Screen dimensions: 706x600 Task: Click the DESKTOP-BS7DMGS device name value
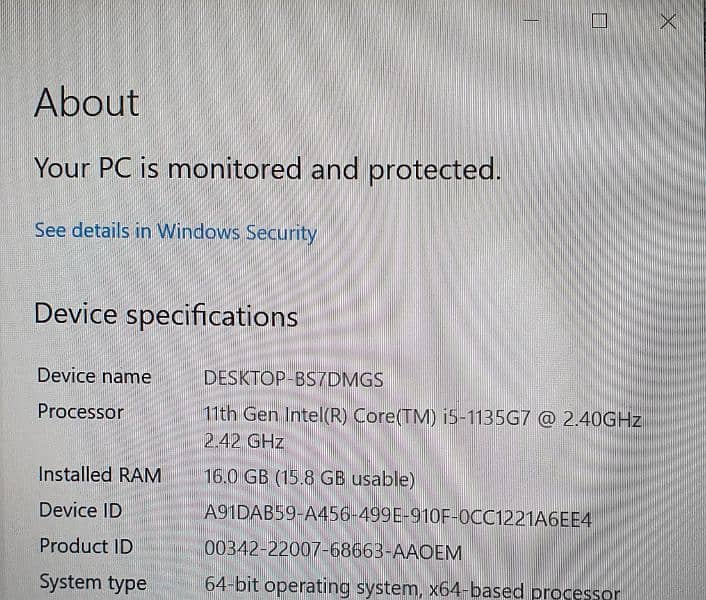point(293,379)
